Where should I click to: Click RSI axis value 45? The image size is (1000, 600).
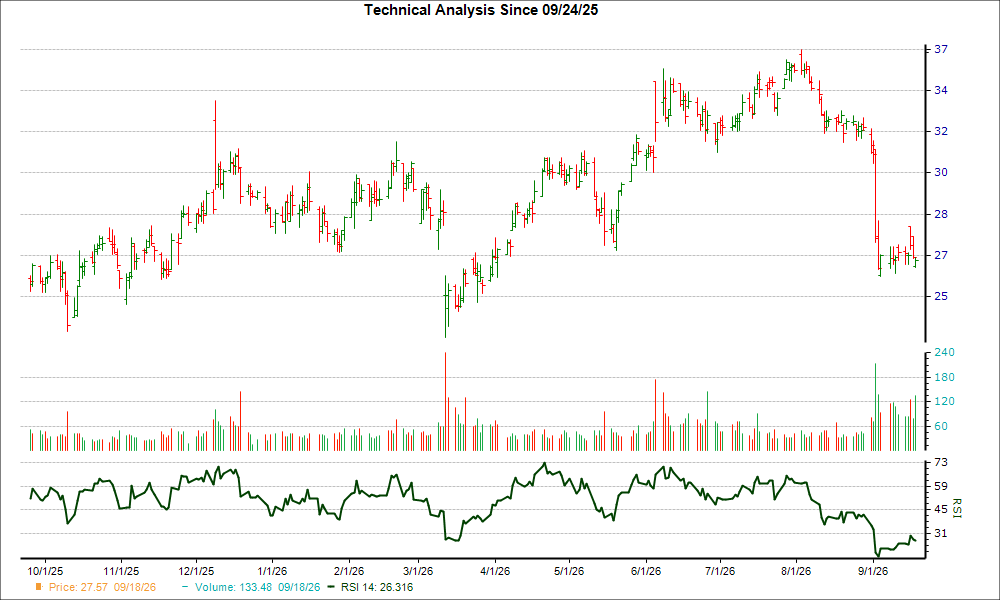pos(941,509)
